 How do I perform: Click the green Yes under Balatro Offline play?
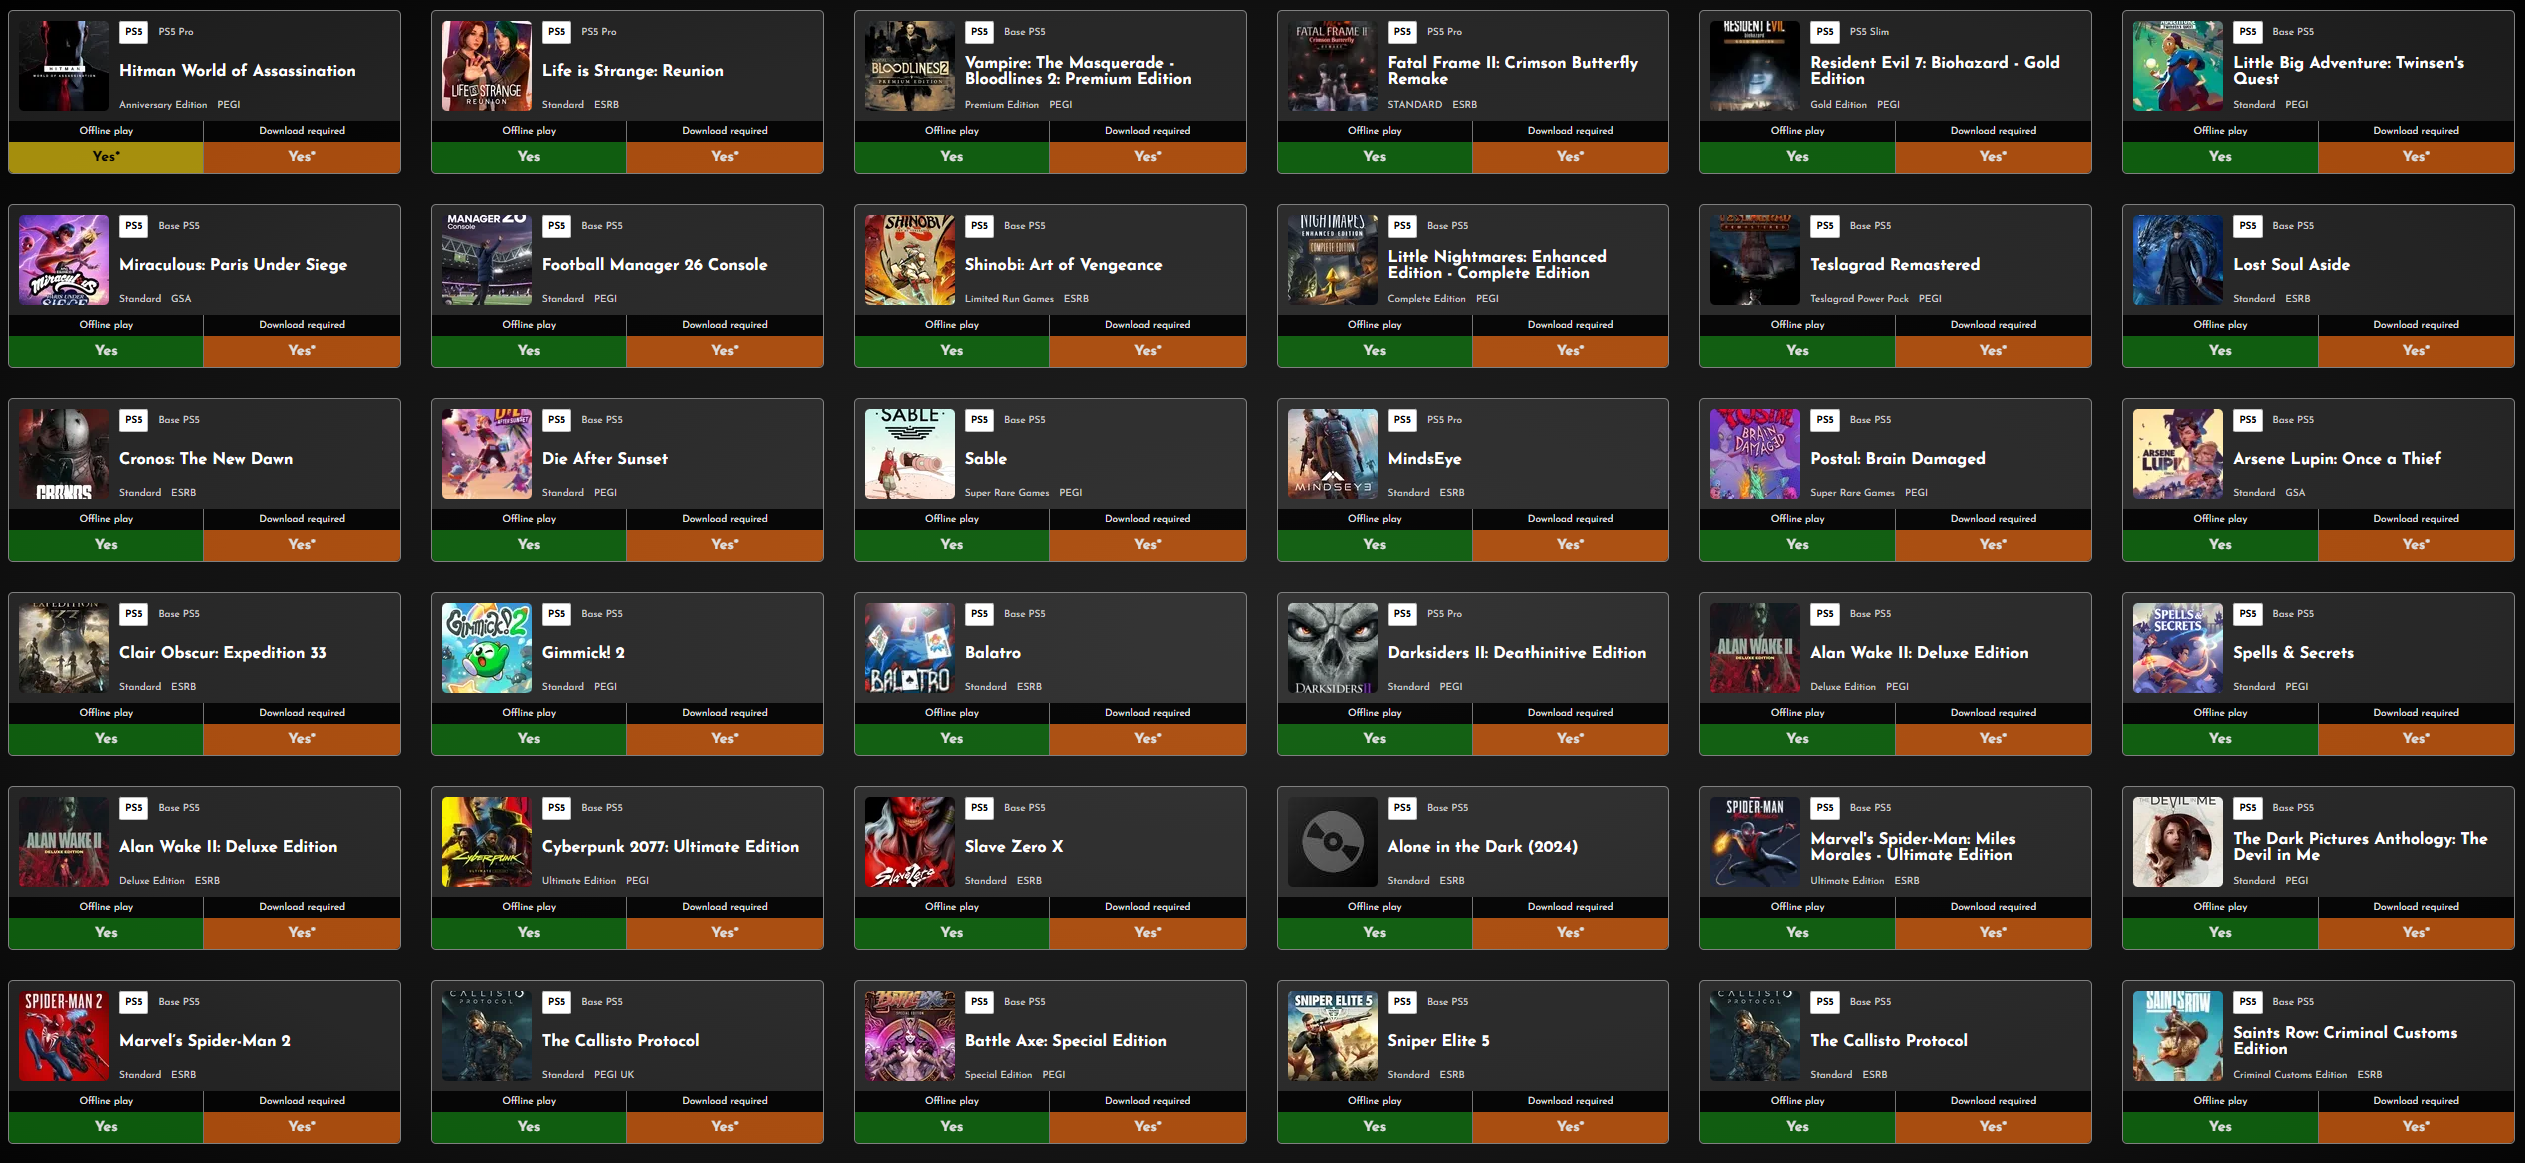click(952, 739)
